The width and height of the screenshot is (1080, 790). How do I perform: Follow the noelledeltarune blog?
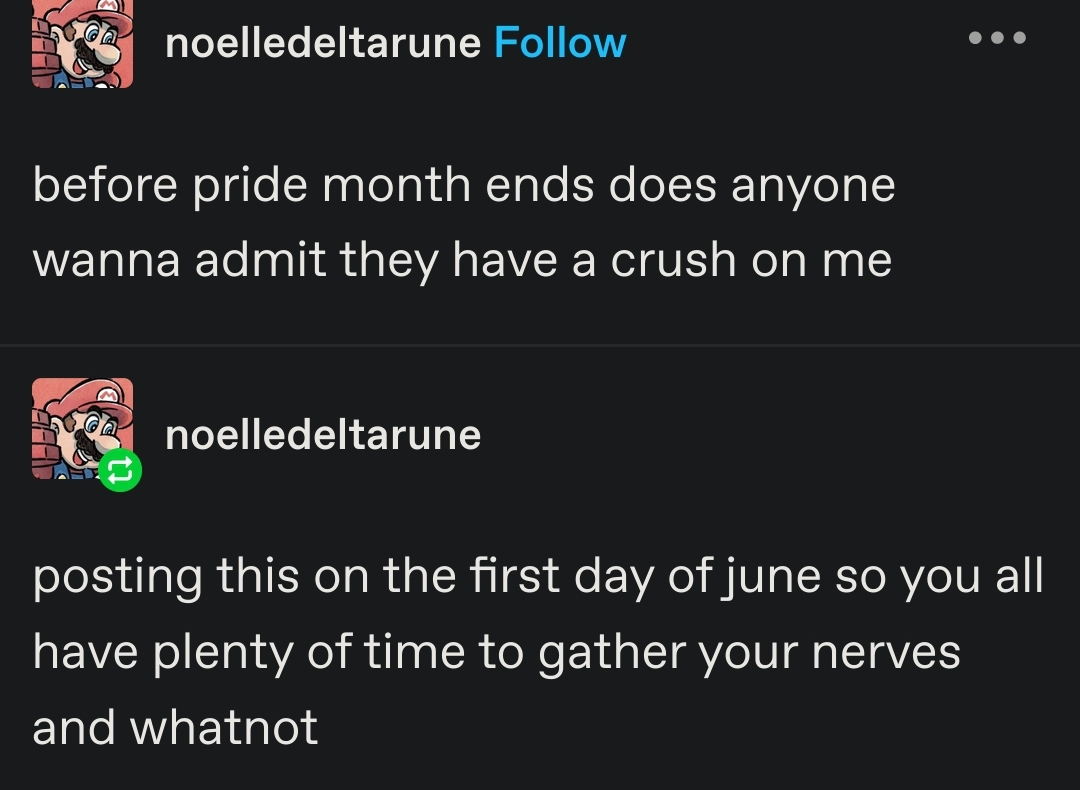click(560, 43)
